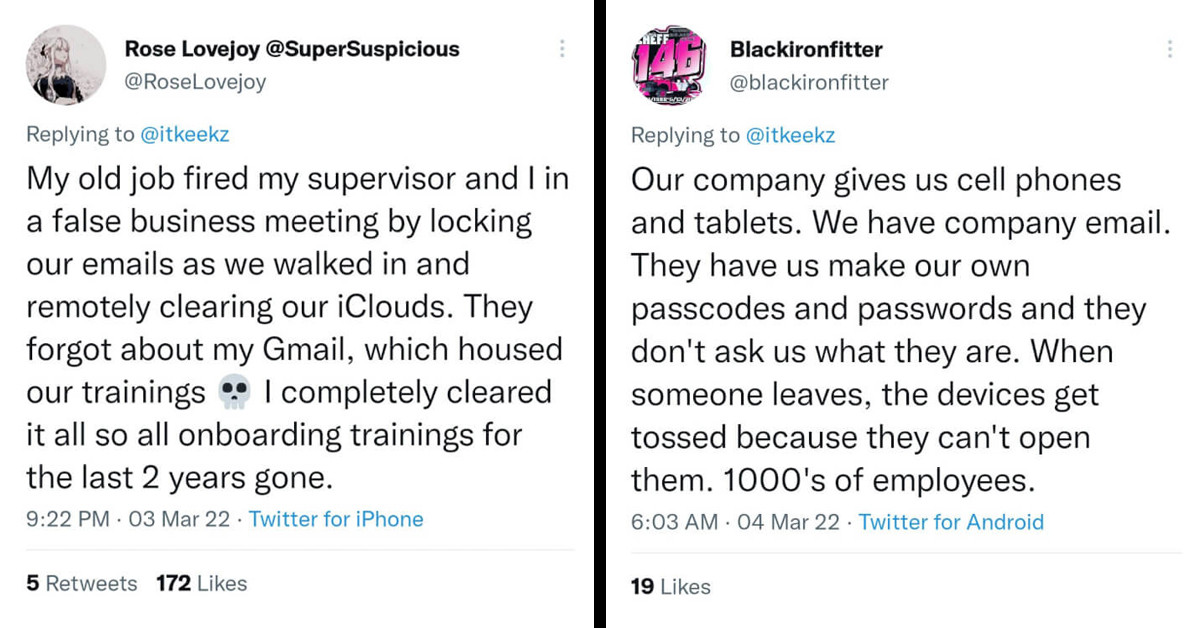The image size is (1200, 628).
Task: View the 5 Retweets list
Action: pos(80,583)
